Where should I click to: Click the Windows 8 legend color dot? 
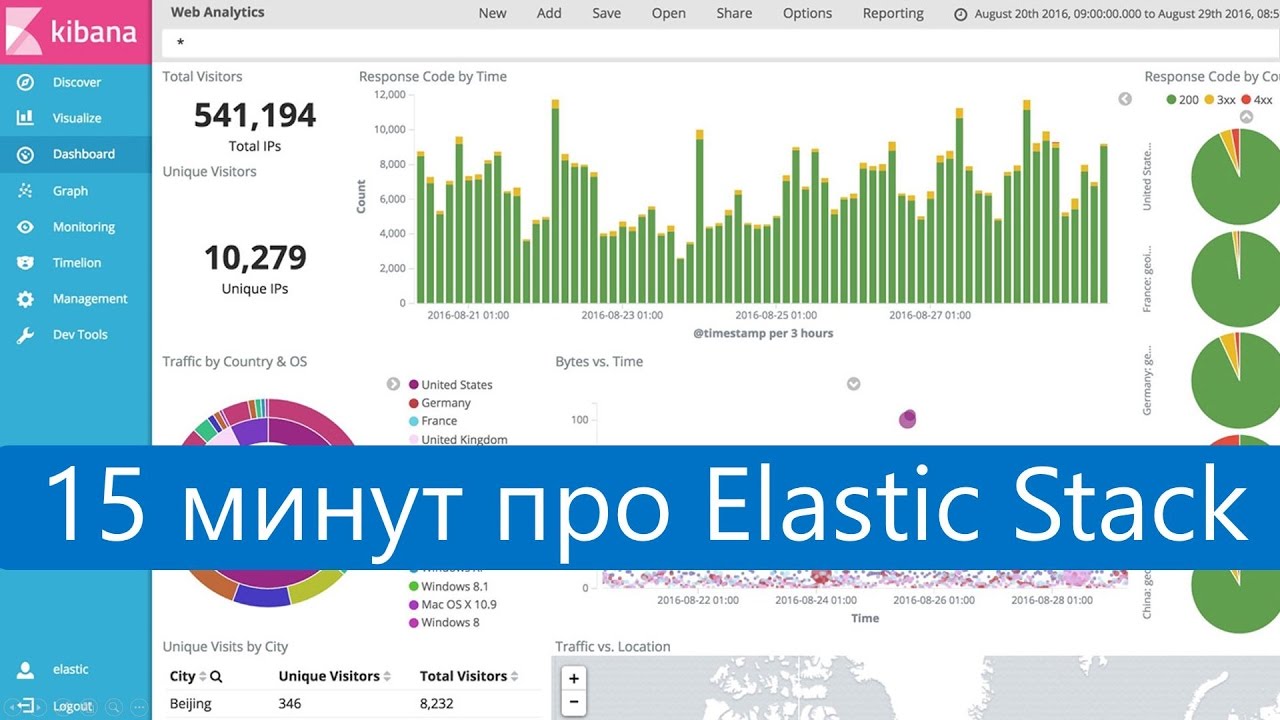(x=413, y=622)
